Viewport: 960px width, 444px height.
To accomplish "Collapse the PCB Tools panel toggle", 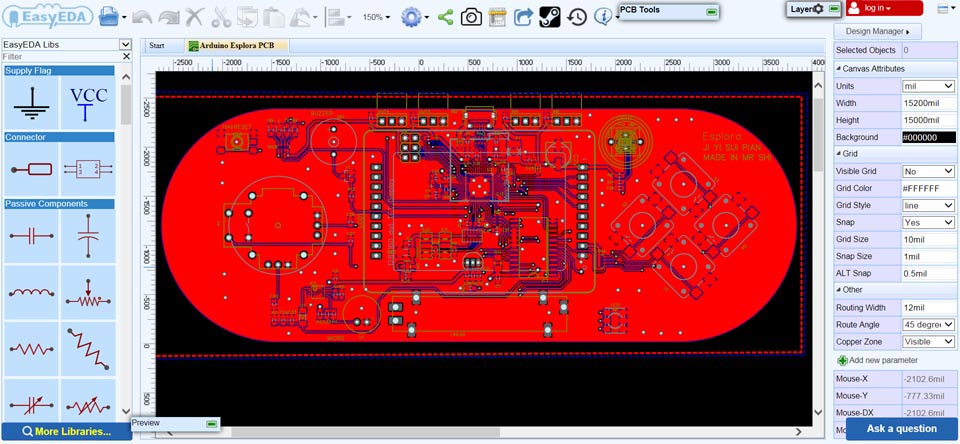I will point(710,12).
